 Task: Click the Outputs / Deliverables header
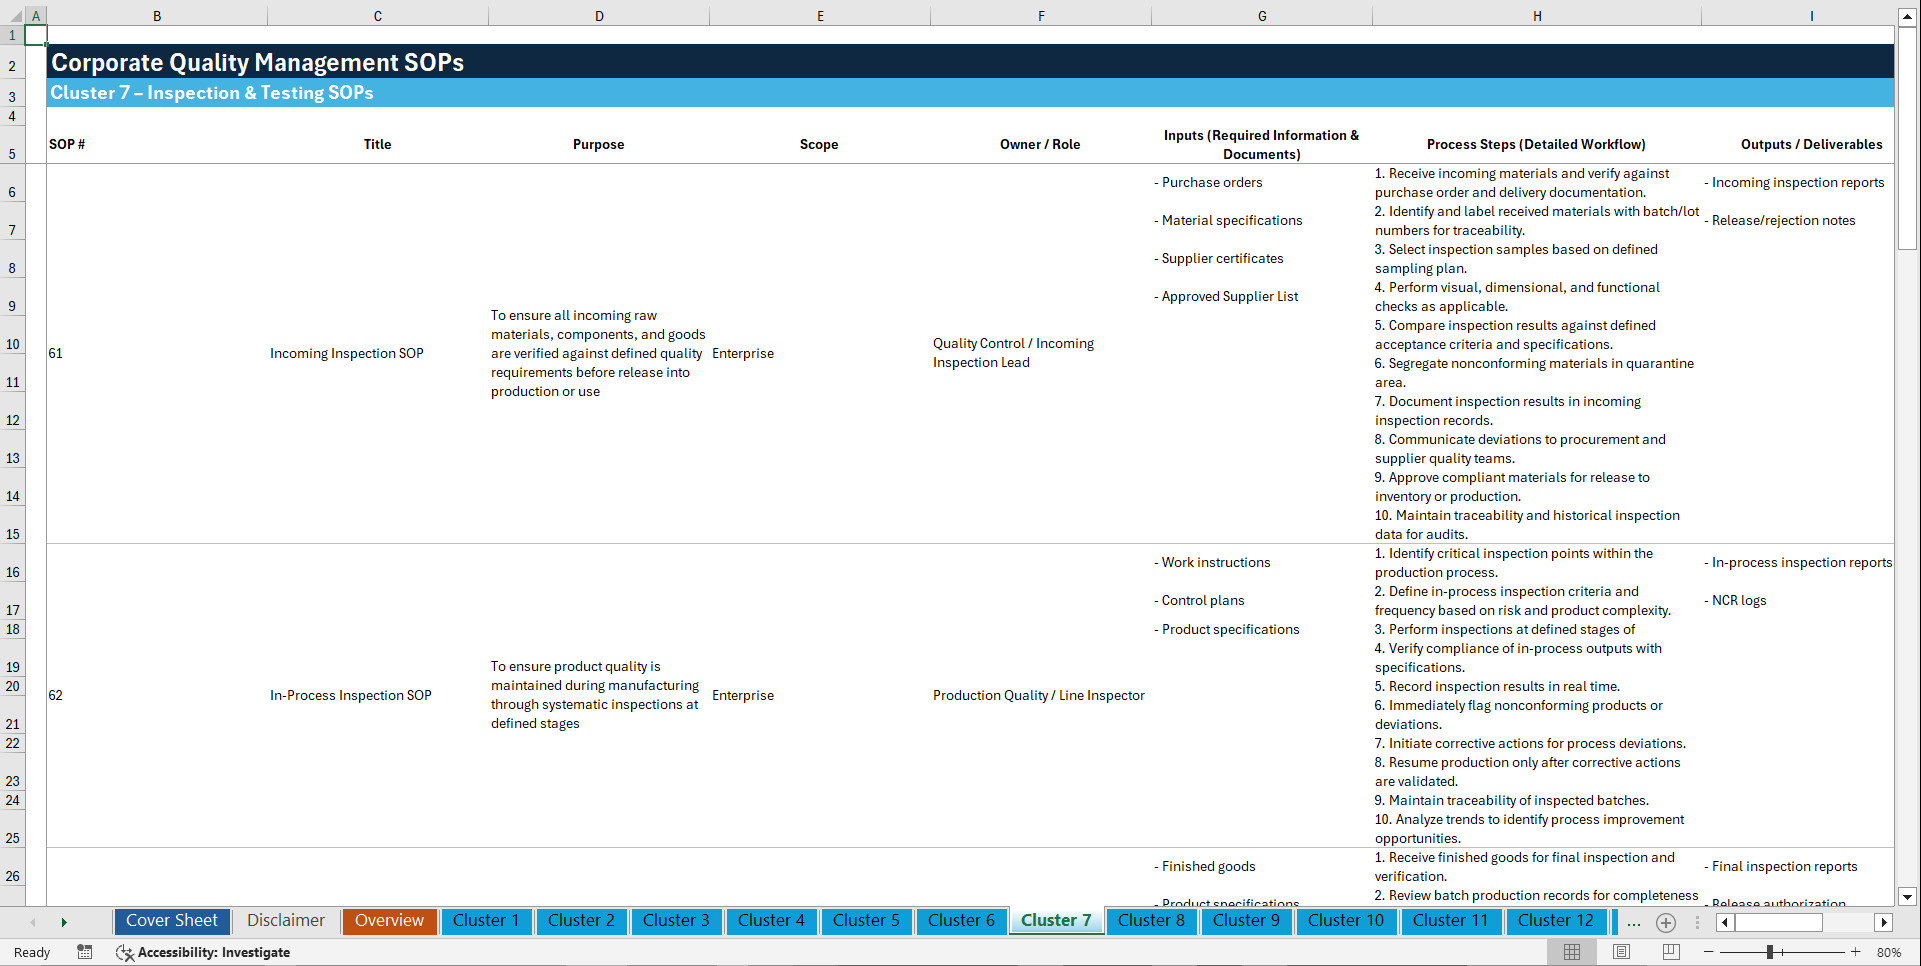pos(1811,144)
